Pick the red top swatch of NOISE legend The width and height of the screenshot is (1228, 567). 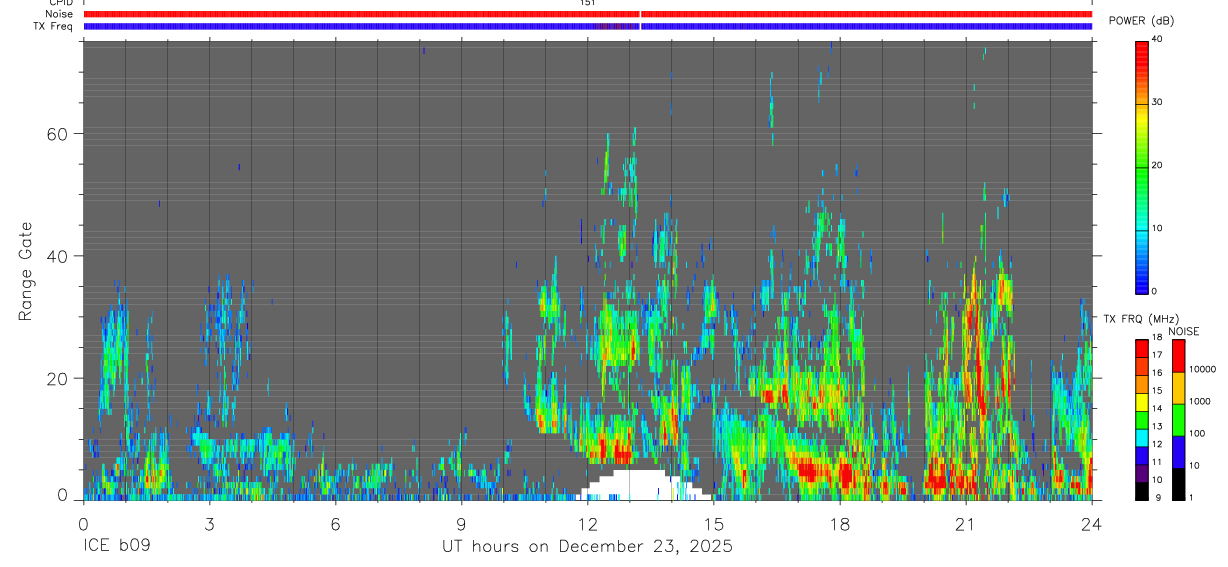(x=1177, y=355)
